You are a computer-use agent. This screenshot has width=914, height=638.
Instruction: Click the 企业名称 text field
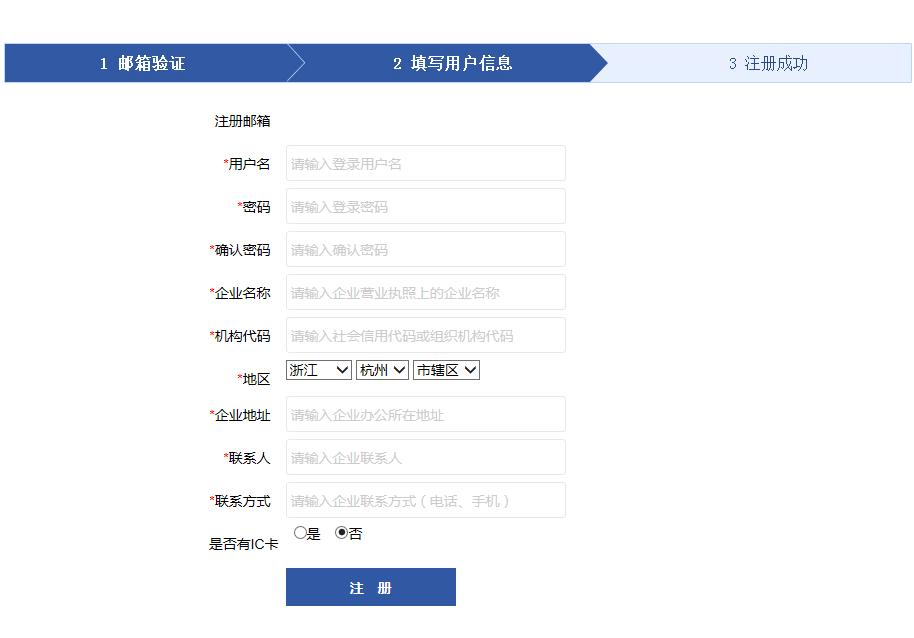(x=425, y=292)
